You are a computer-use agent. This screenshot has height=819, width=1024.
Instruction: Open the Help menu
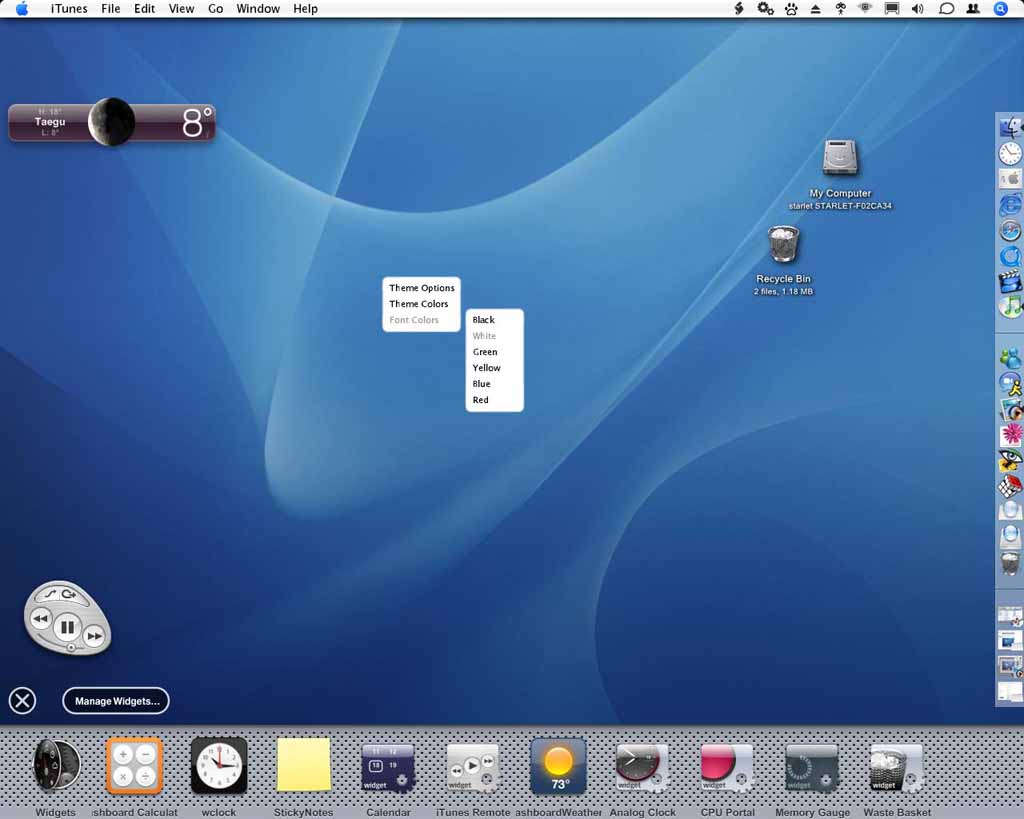(305, 8)
